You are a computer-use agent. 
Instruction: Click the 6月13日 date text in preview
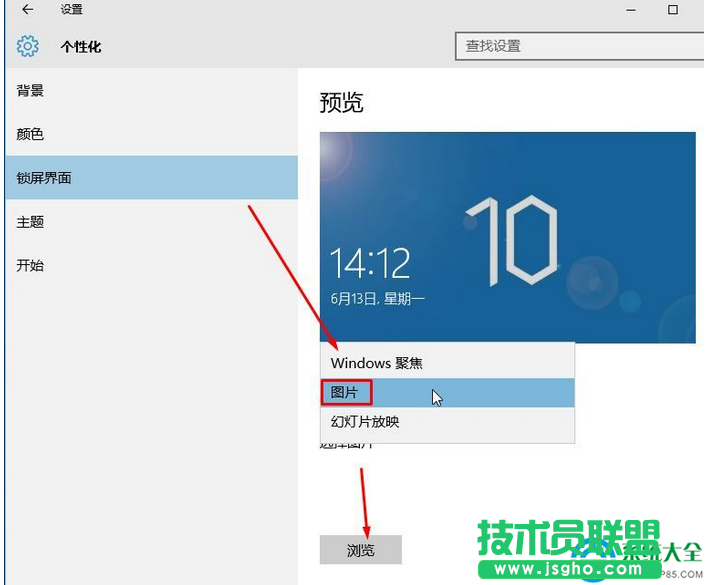pos(377,298)
